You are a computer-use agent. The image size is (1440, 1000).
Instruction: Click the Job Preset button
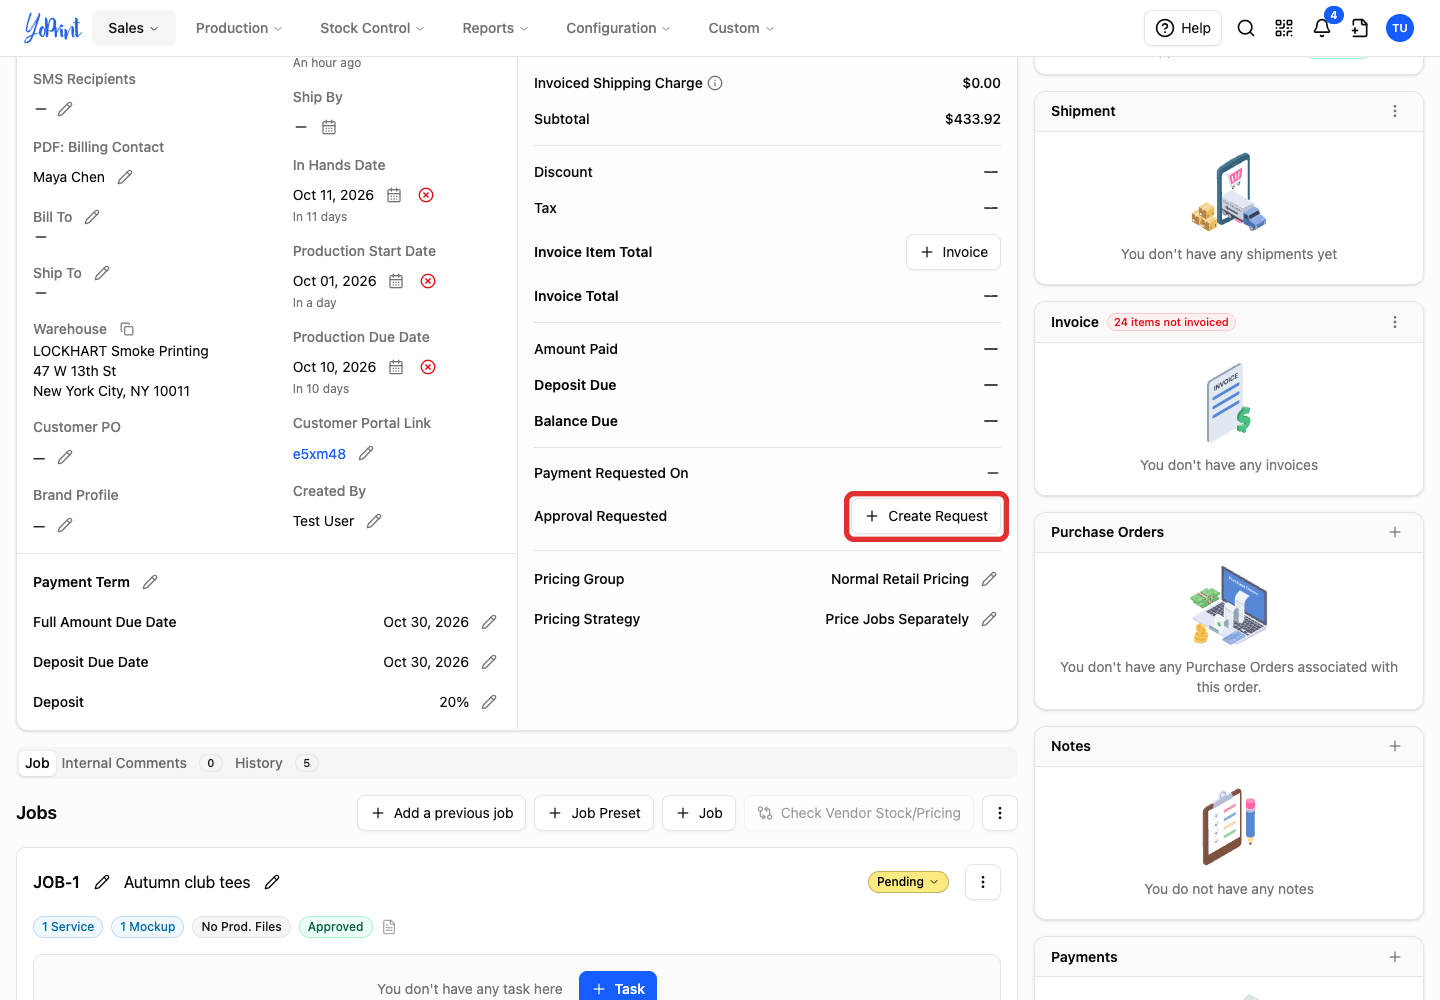(594, 813)
